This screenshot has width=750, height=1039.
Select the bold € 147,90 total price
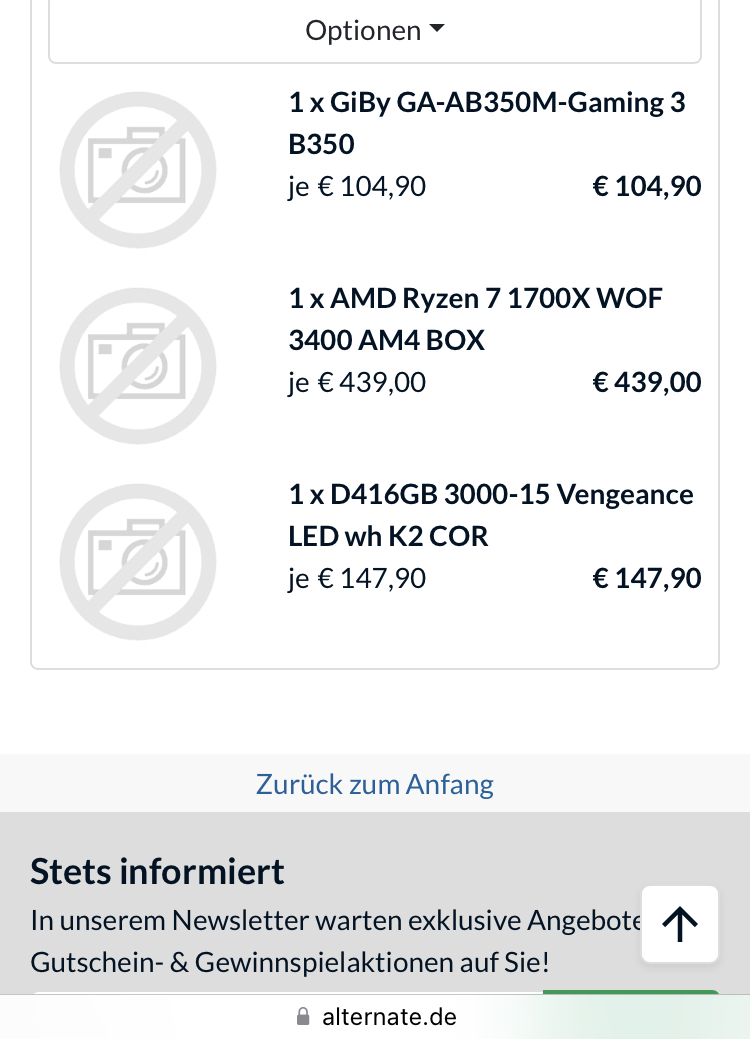(x=647, y=578)
